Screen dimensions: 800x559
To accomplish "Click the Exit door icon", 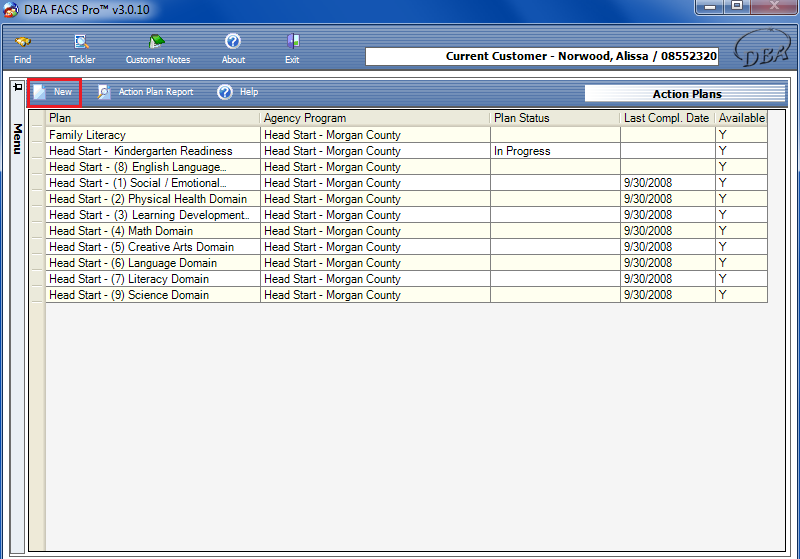I will pos(292,43).
